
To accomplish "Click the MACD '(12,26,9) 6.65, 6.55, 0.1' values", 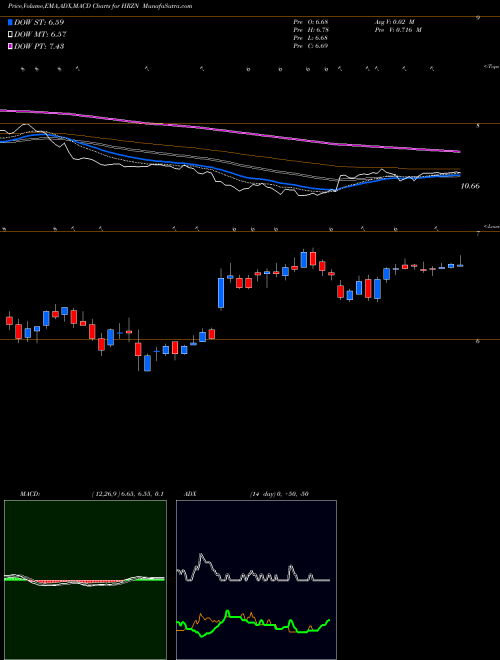I will (127, 494).
